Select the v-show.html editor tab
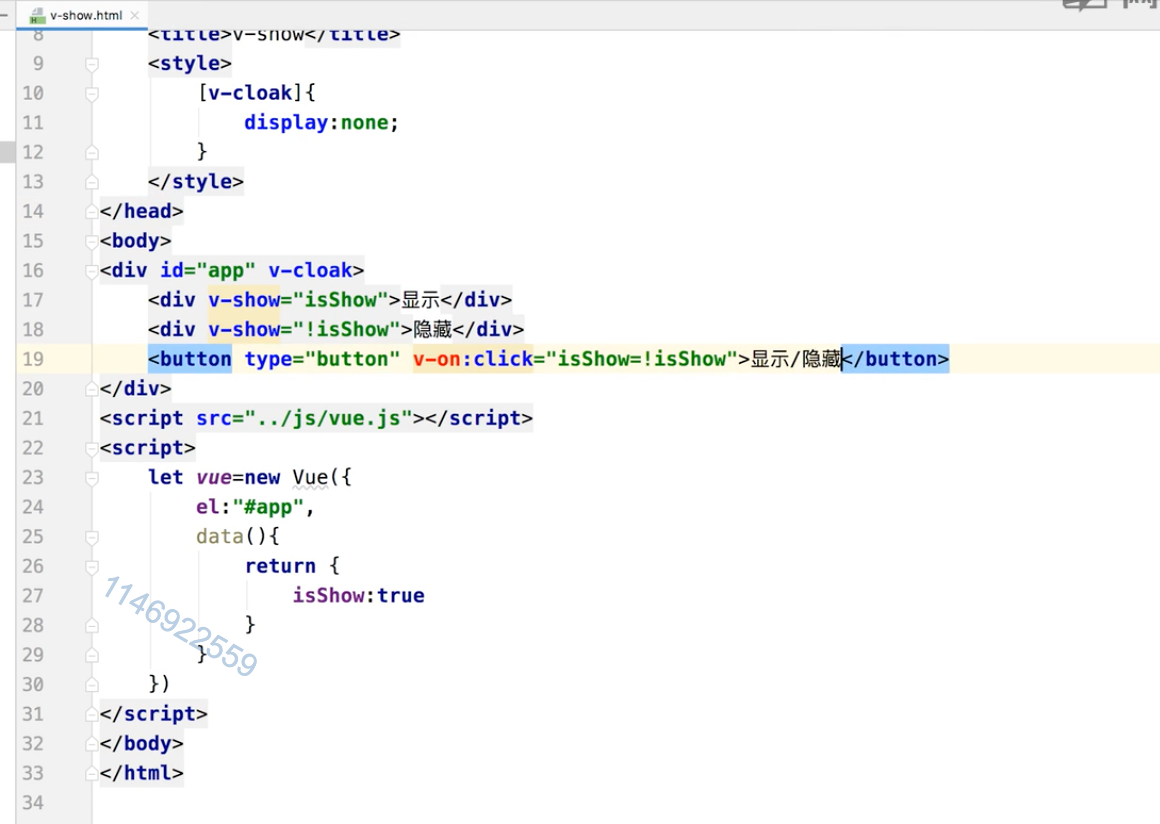The width and height of the screenshot is (1160, 824). tap(81, 15)
